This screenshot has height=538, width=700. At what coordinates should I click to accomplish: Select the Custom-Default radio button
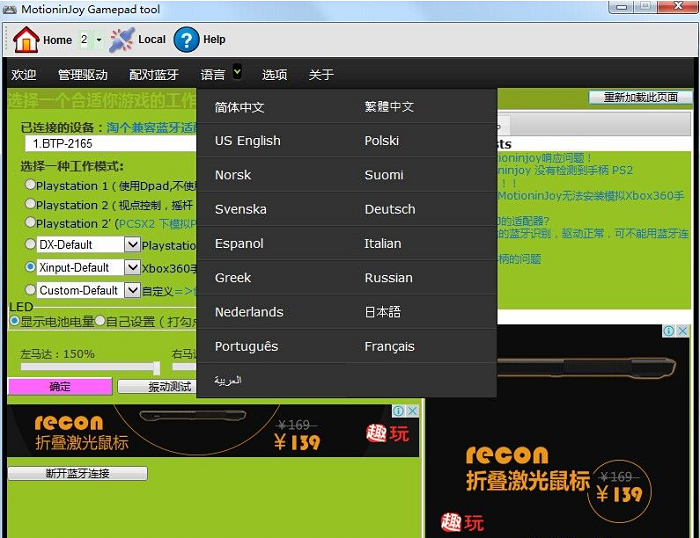pyautogui.click(x=30, y=289)
